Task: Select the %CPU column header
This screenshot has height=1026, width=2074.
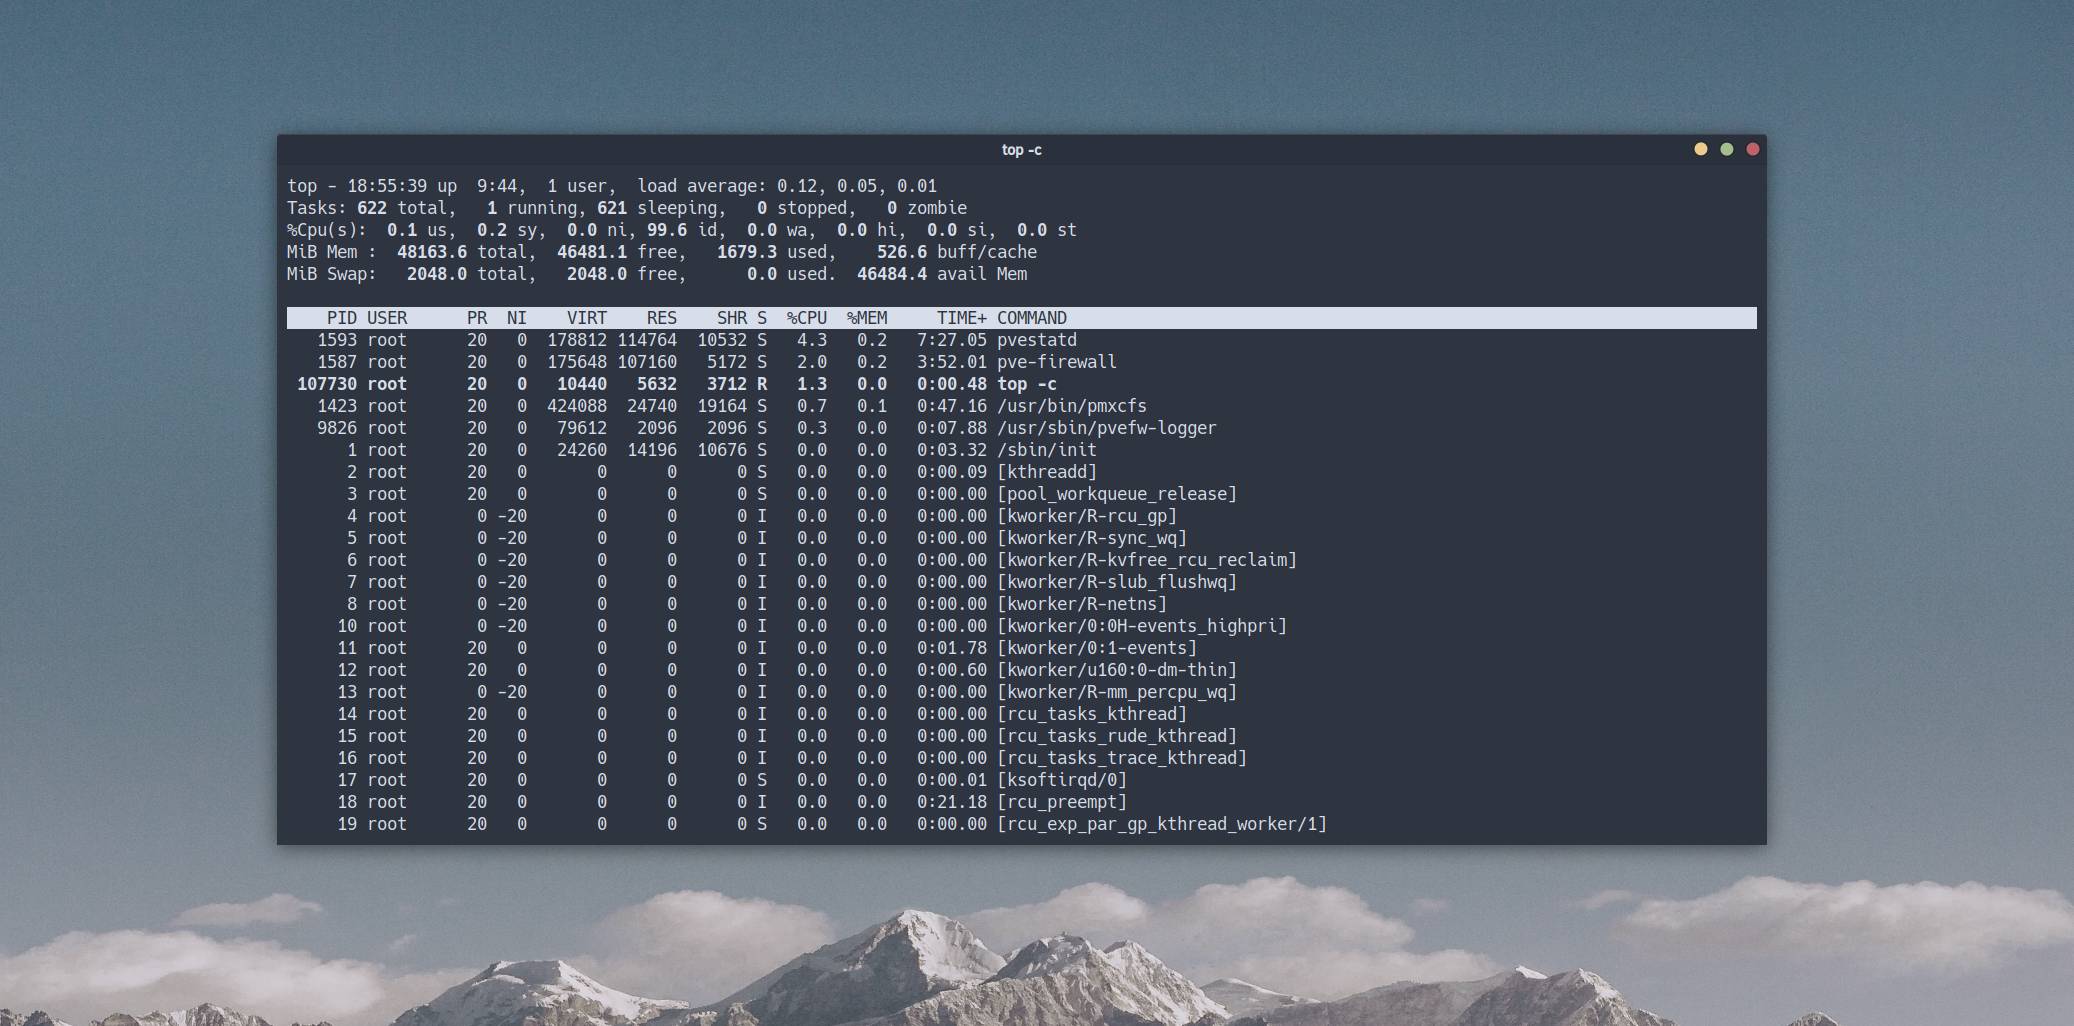Action: click(806, 318)
